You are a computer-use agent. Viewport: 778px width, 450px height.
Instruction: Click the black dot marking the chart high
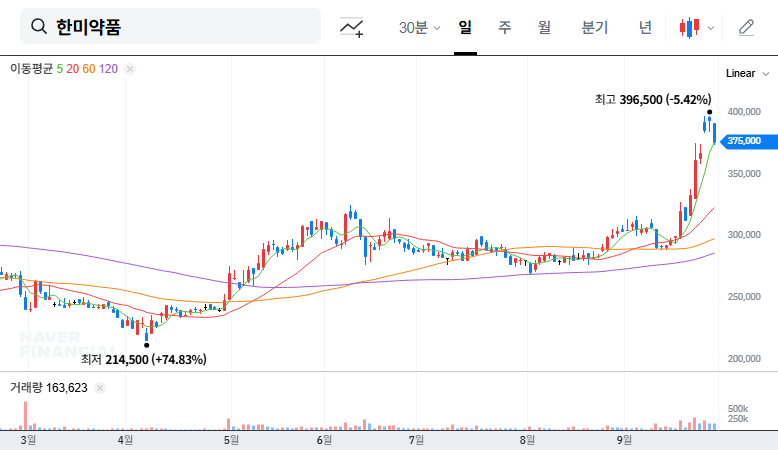710,112
